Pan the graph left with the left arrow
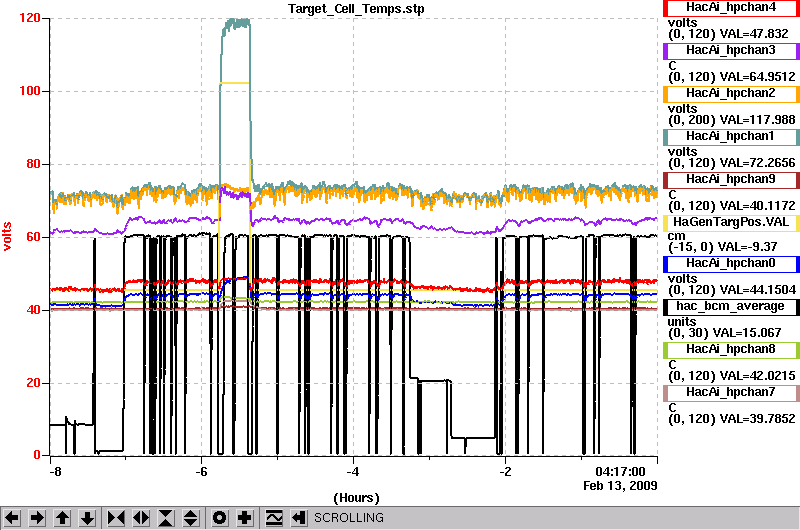This screenshot has height=530, width=800. (x=12, y=518)
